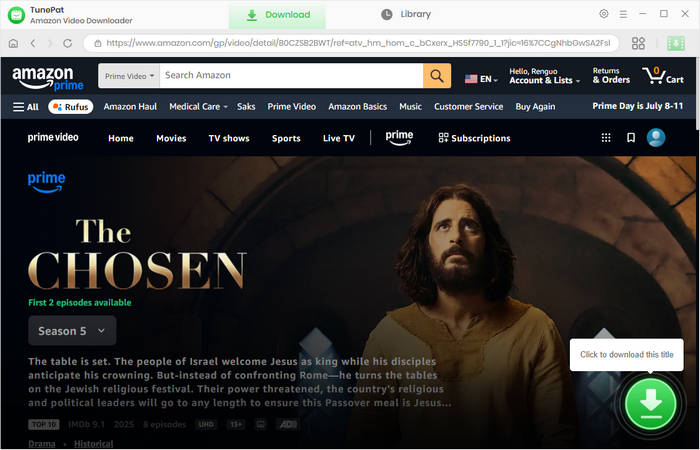Open Customer Service link
The width and height of the screenshot is (700, 450).
click(468, 107)
